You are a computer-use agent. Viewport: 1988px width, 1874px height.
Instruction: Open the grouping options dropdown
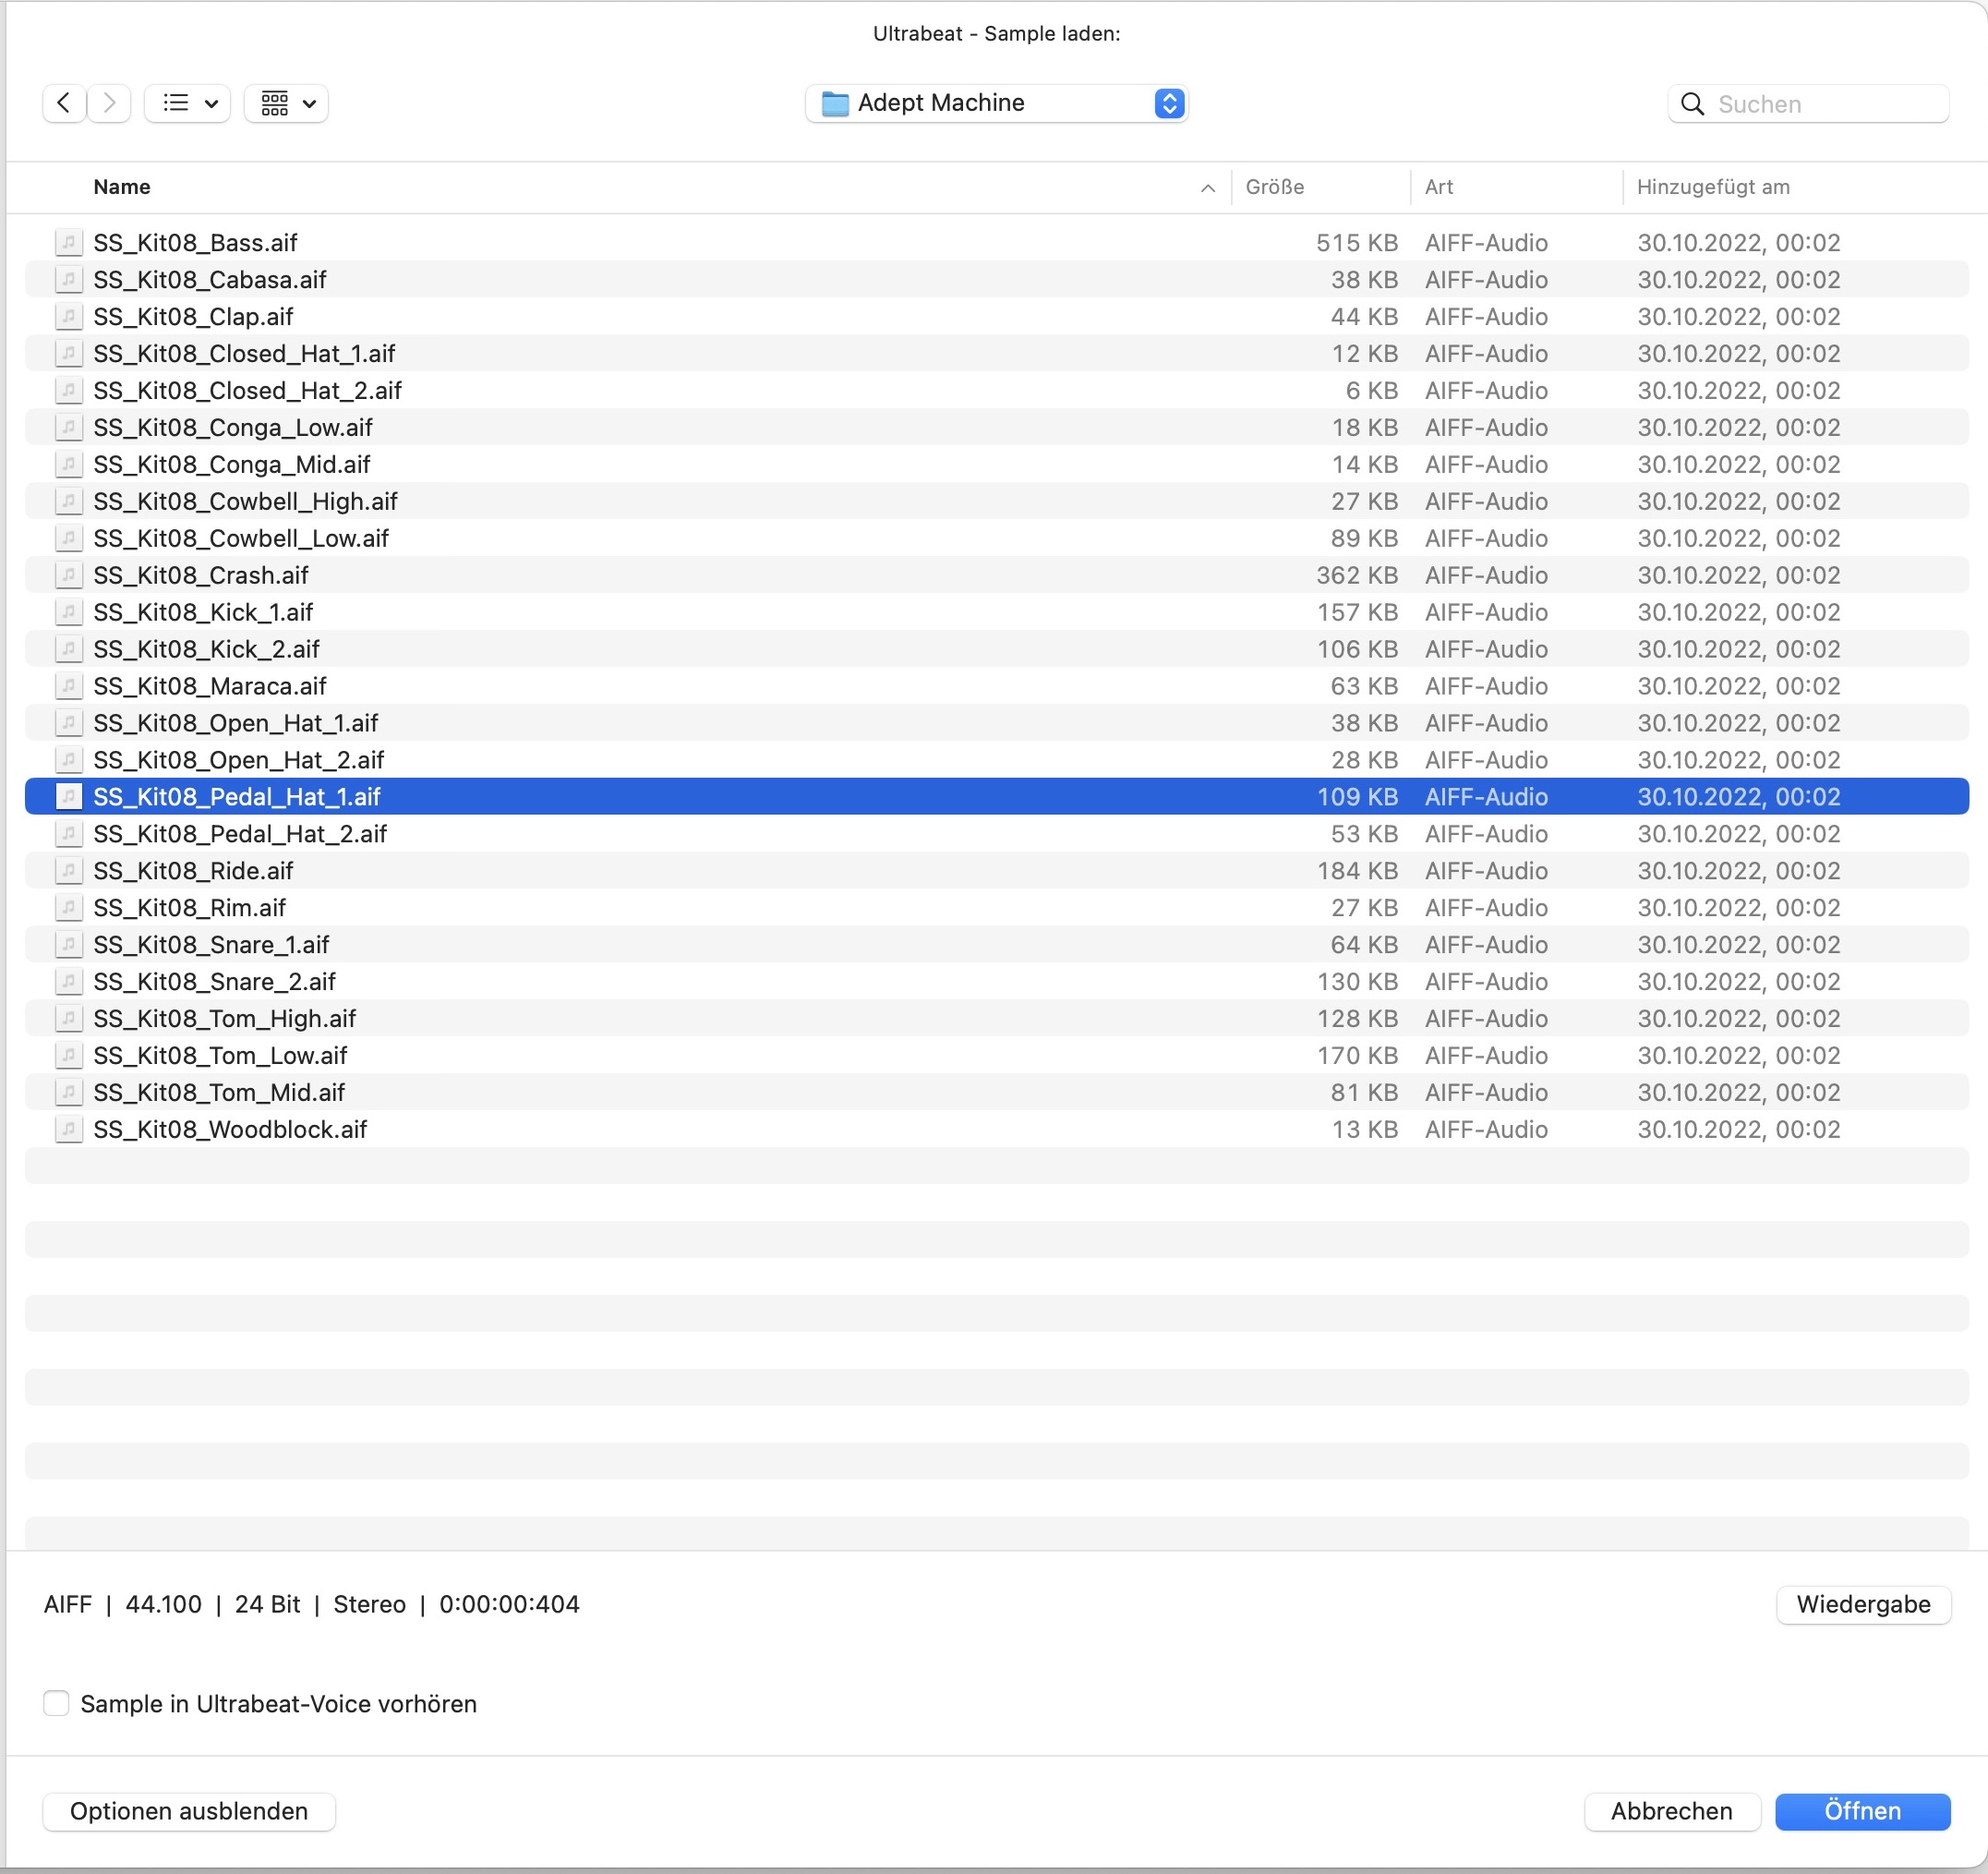tap(287, 103)
